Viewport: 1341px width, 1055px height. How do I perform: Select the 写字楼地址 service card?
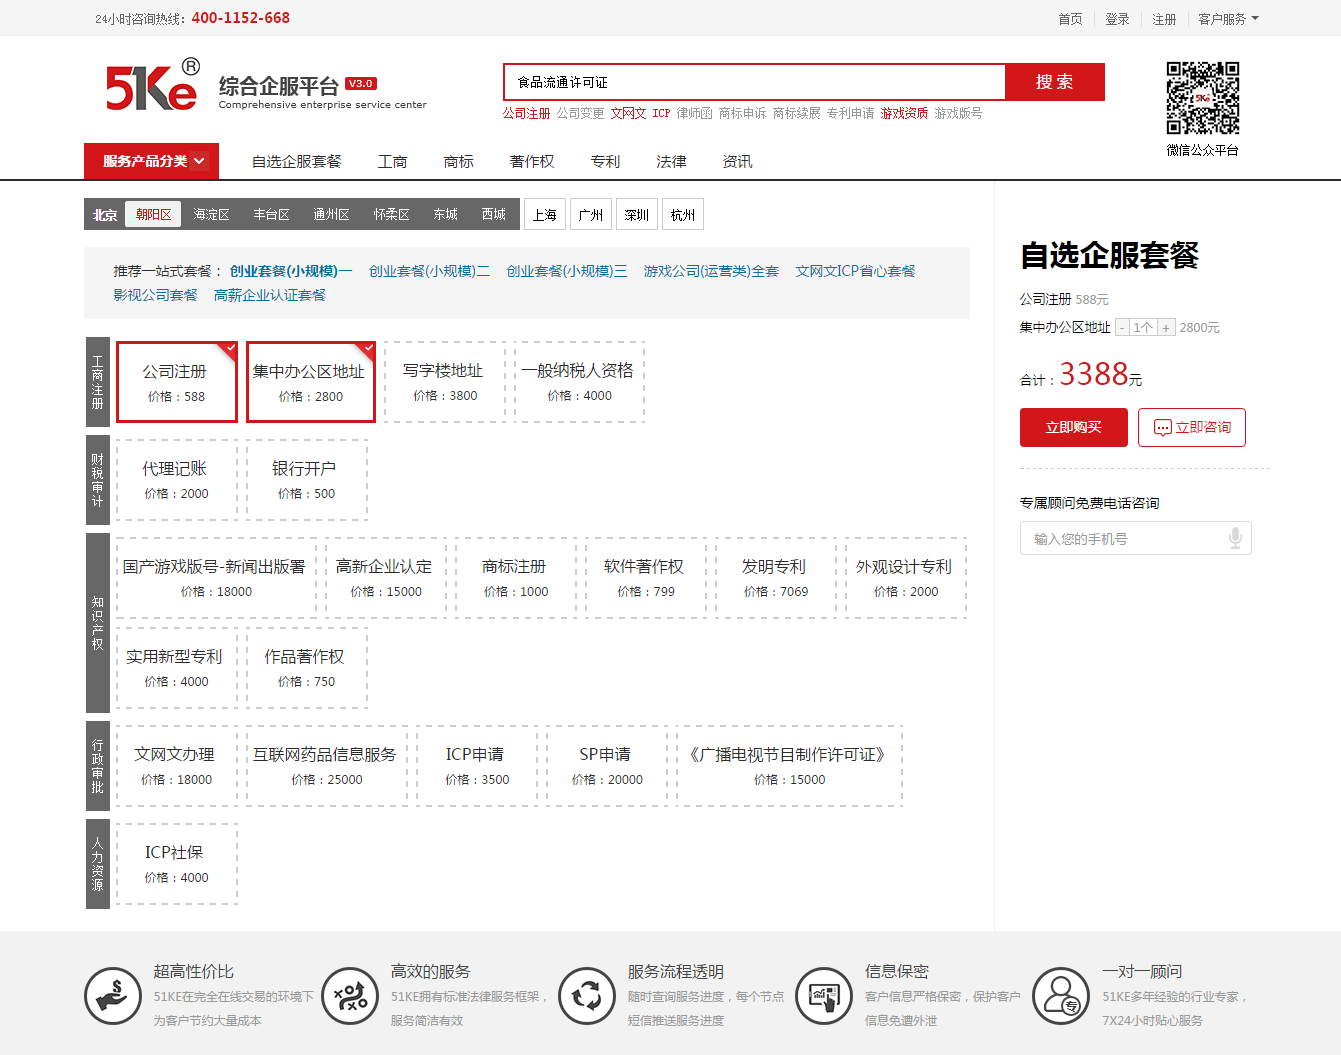pyautogui.click(x=445, y=382)
